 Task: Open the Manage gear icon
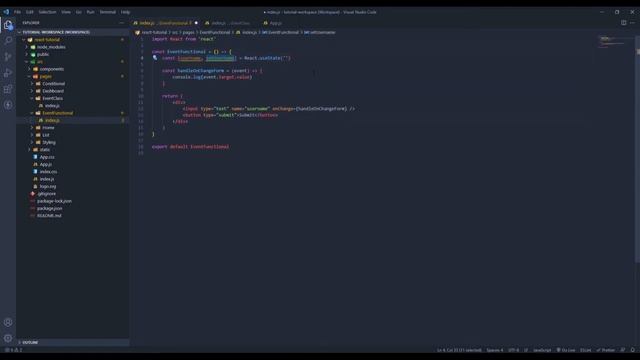(8, 338)
